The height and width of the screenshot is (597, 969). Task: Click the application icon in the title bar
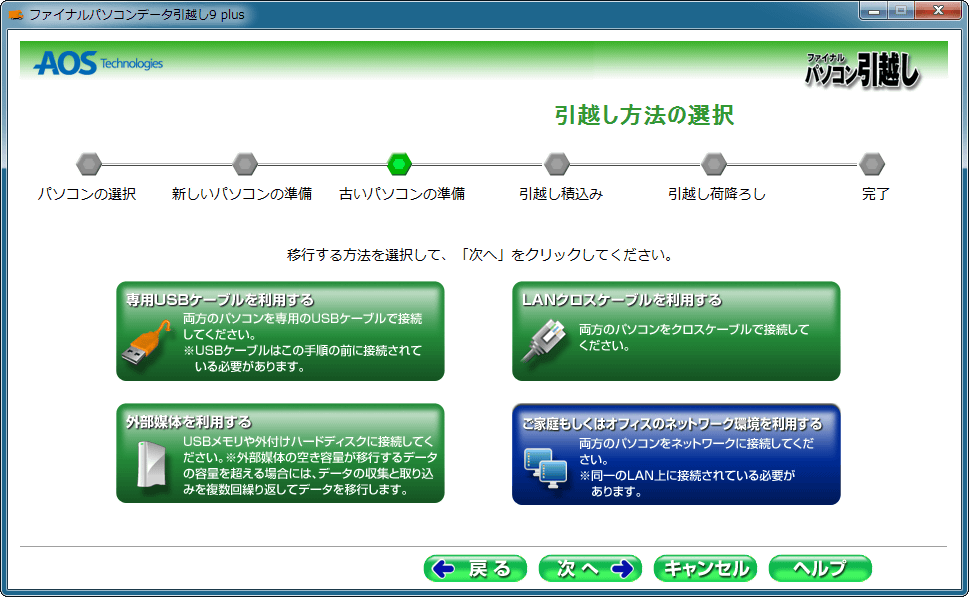[x=16, y=14]
